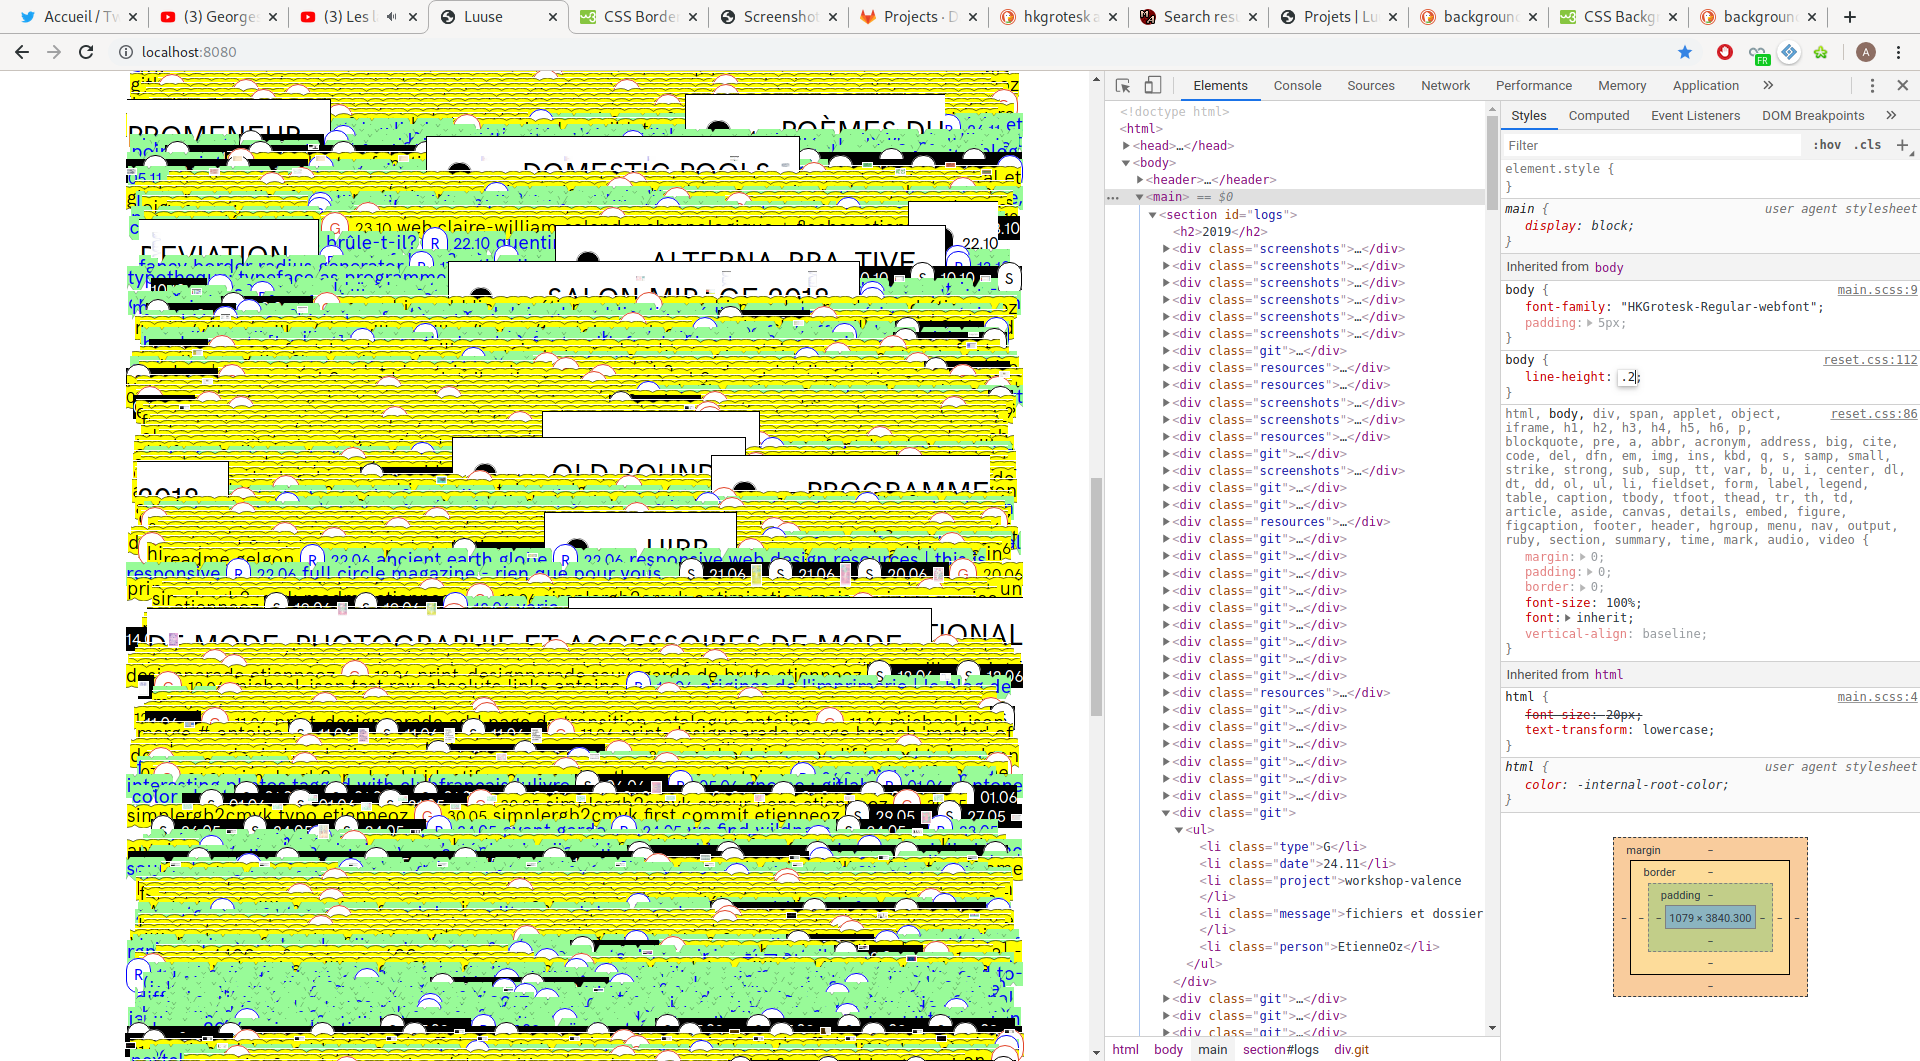This screenshot has height=1061, width=1920.
Task: Click the new style rule plus icon
Action: (1902, 146)
